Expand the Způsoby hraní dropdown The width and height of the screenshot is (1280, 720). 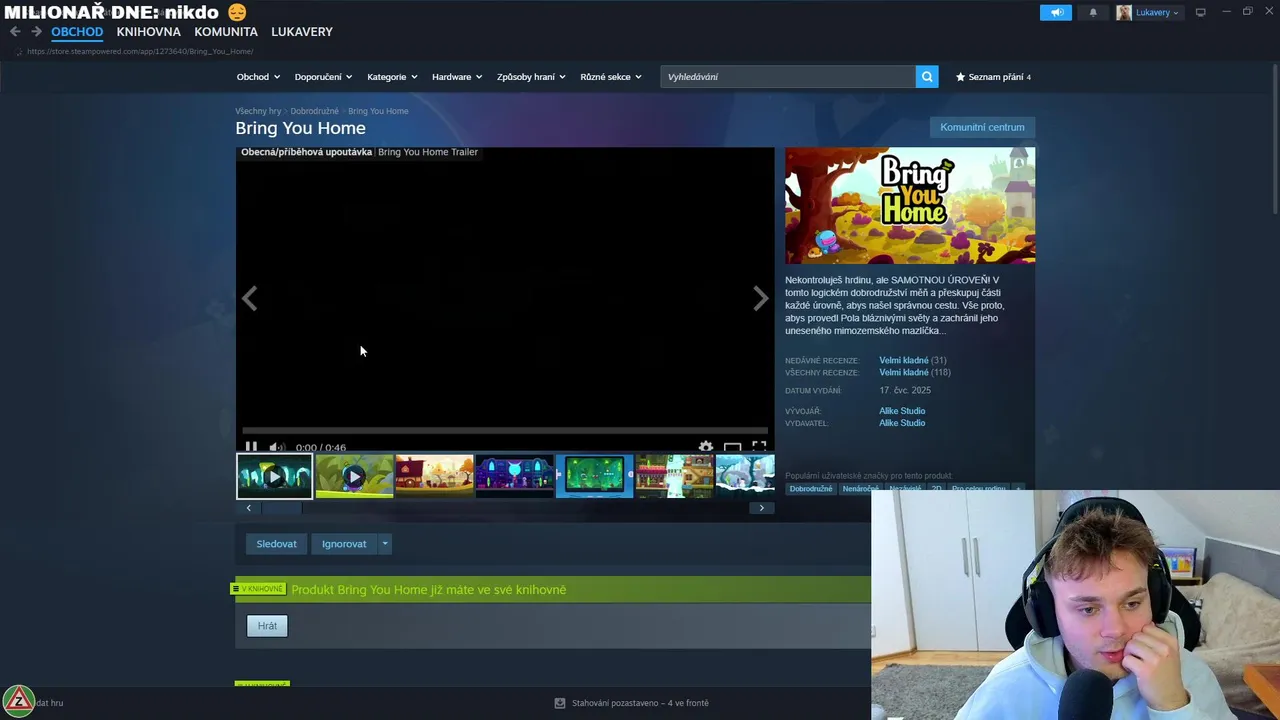[x=531, y=77]
